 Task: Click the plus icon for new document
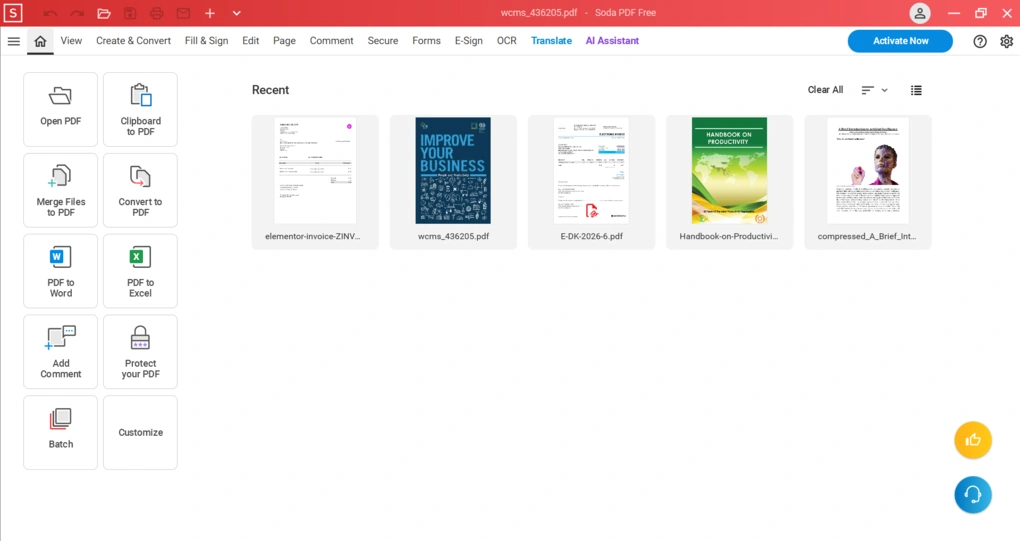click(209, 14)
